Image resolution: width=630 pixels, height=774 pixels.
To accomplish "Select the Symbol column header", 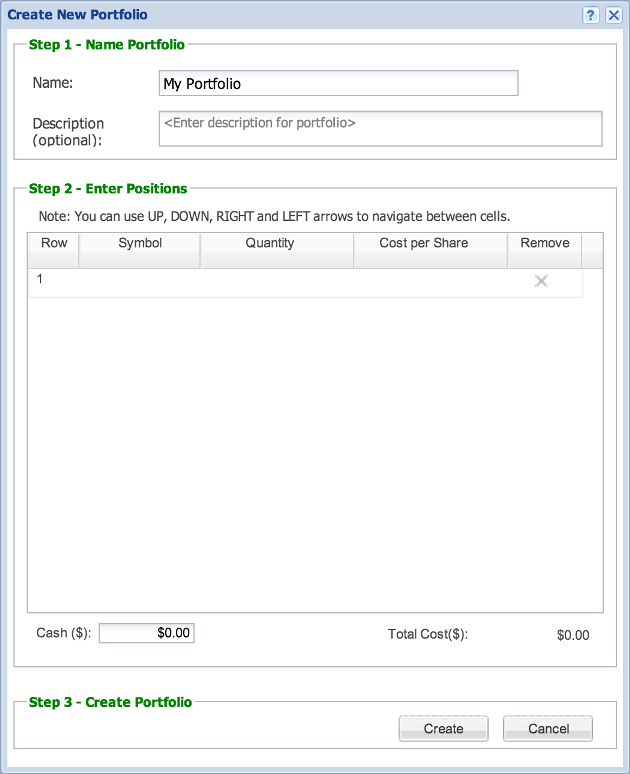I will (x=140, y=251).
